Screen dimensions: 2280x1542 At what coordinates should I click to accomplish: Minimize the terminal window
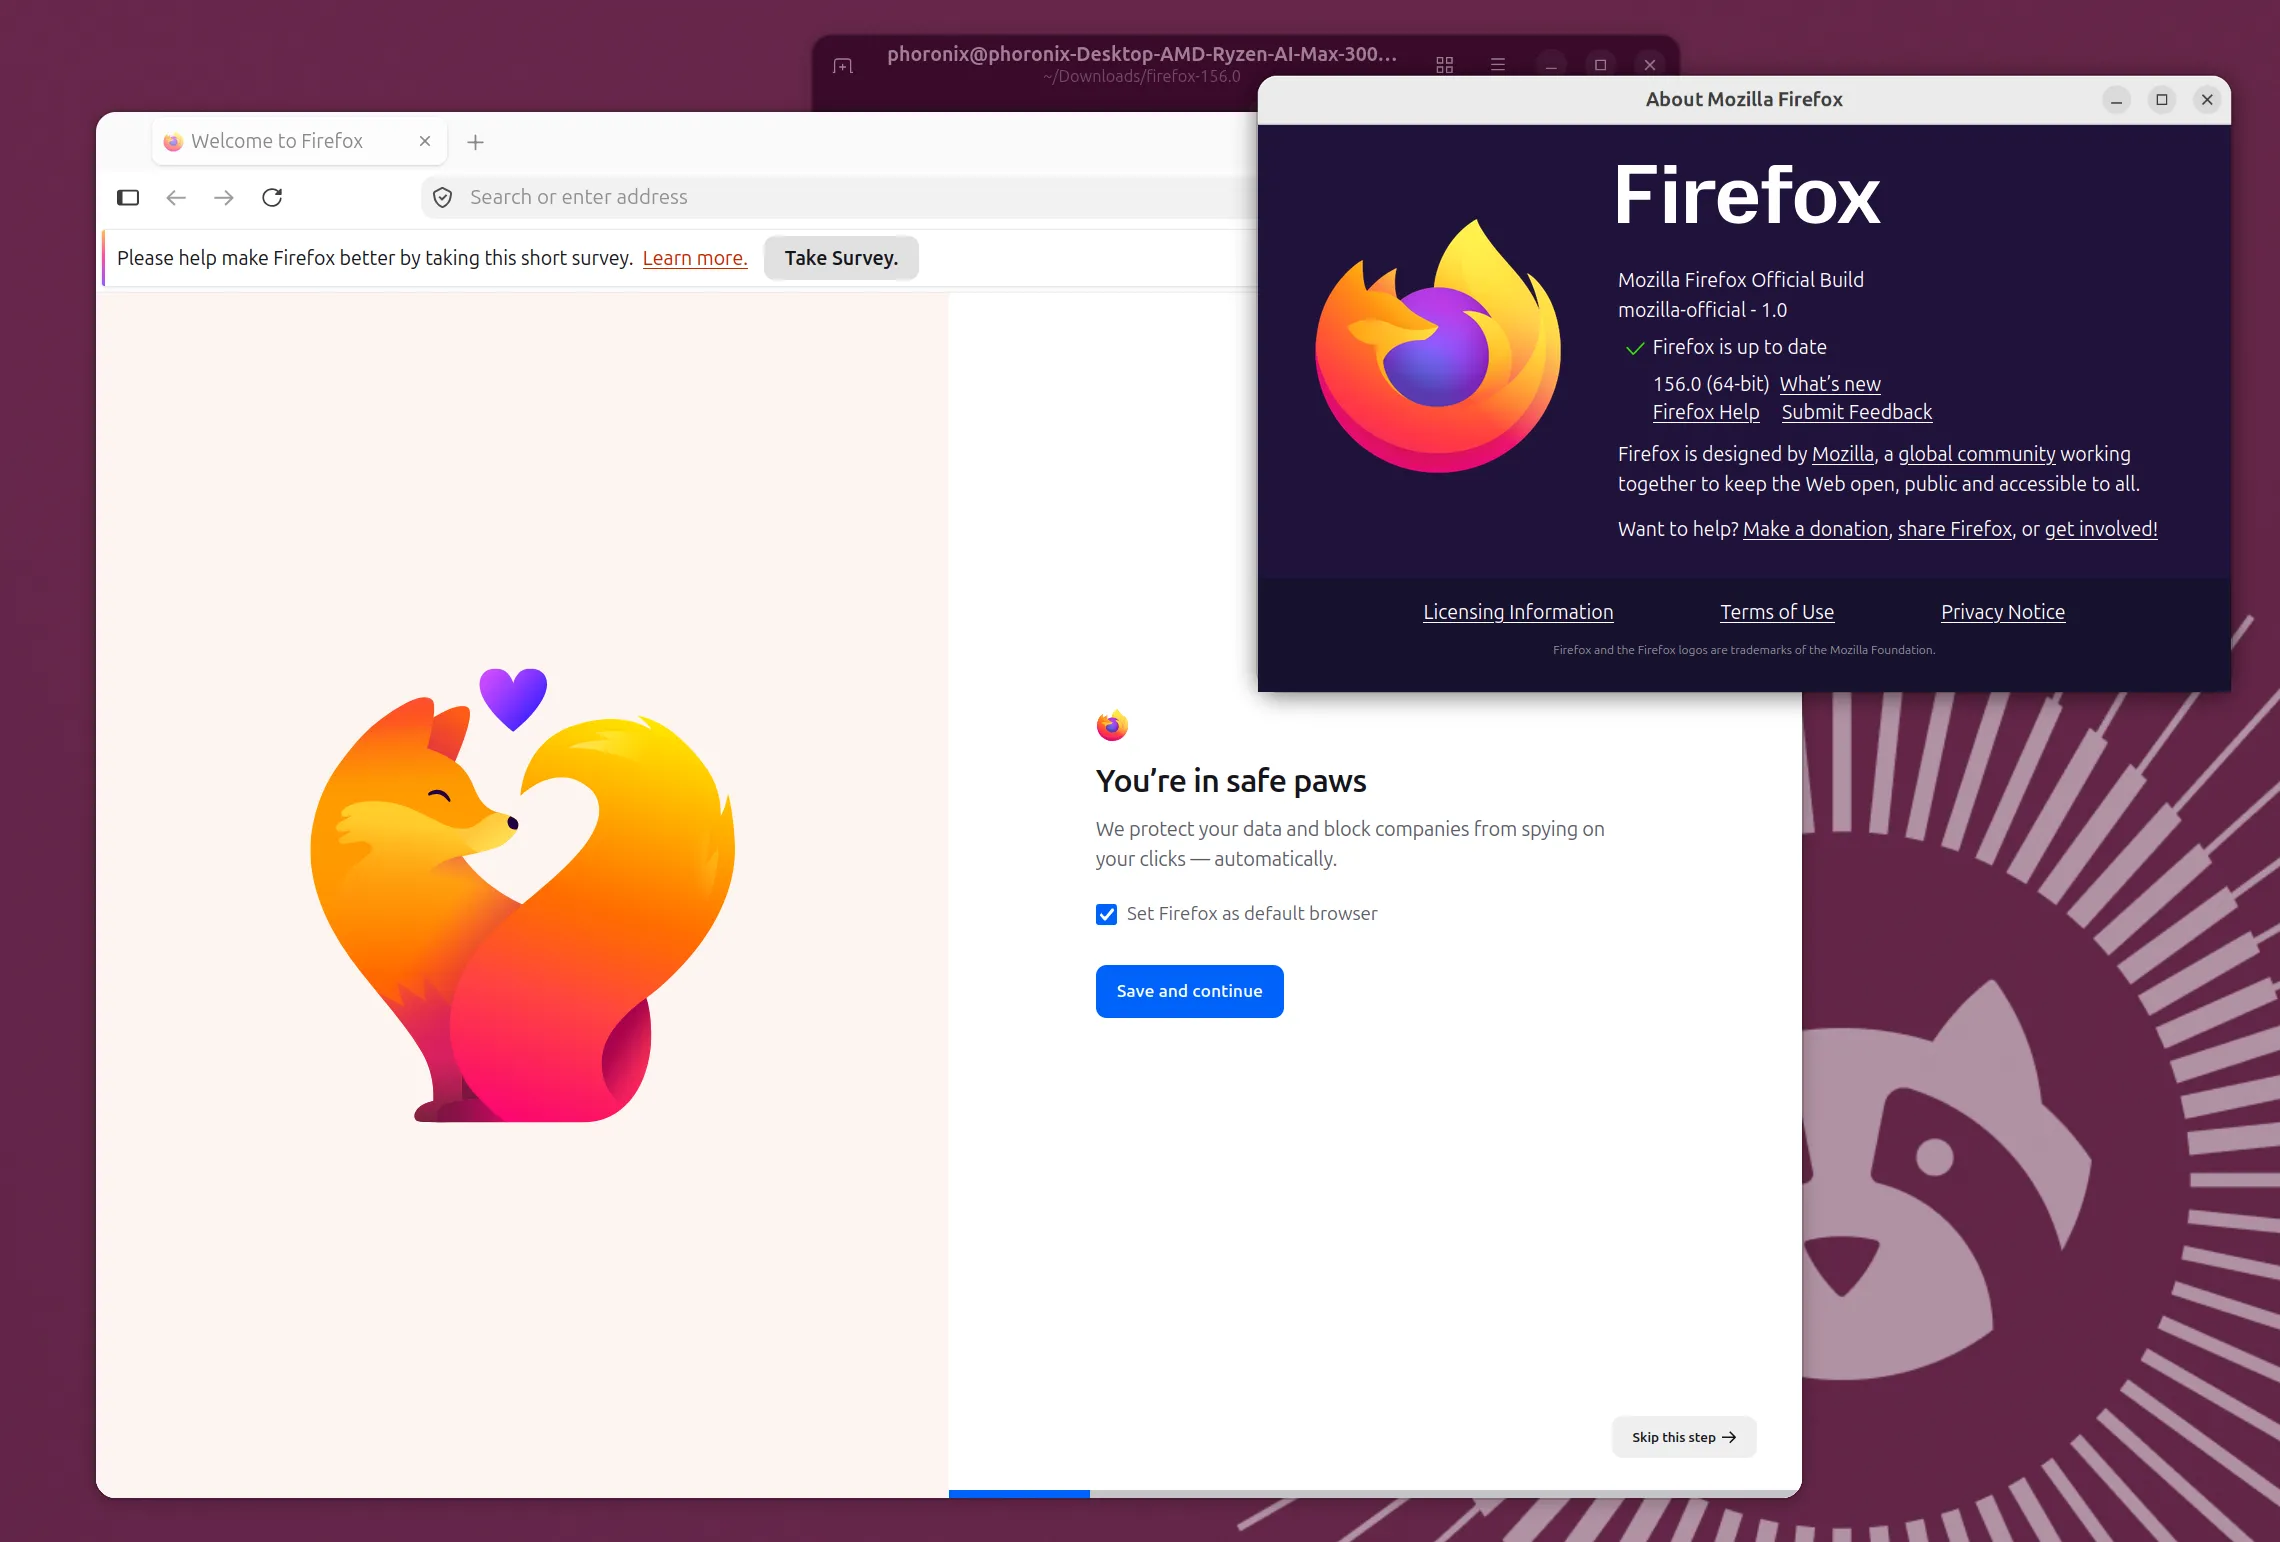(1551, 65)
